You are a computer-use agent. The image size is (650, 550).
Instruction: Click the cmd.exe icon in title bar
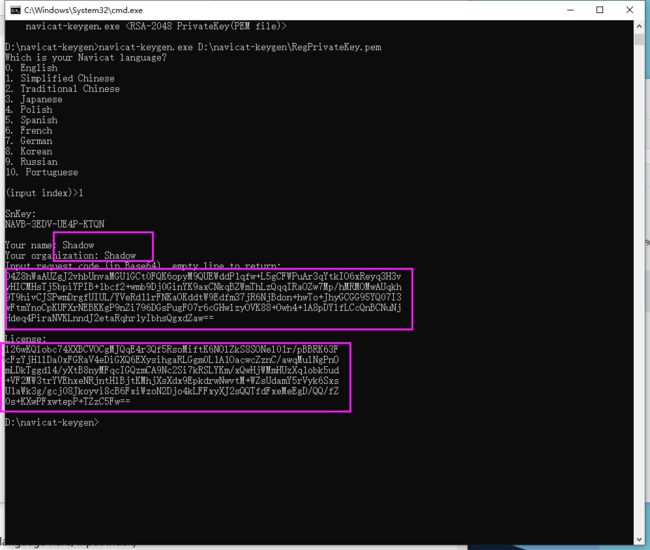pyautogui.click(x=15, y=10)
